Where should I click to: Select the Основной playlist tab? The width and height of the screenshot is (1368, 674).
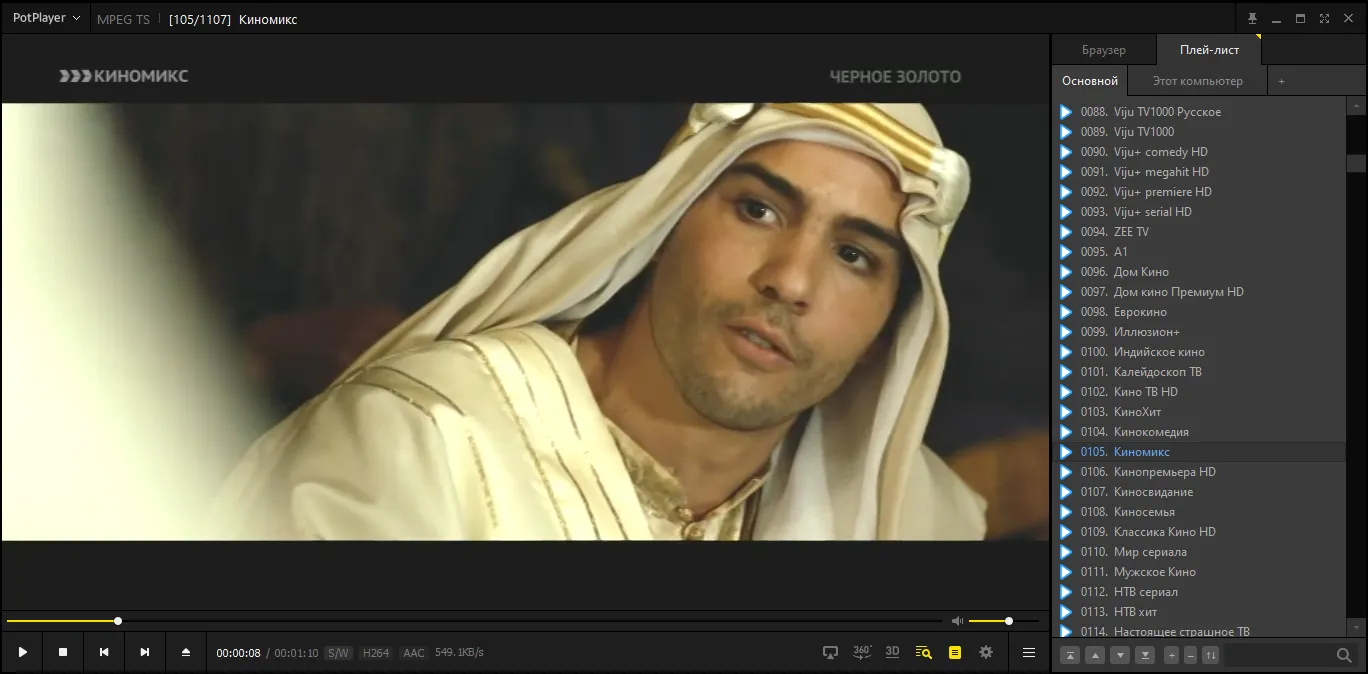(1090, 81)
